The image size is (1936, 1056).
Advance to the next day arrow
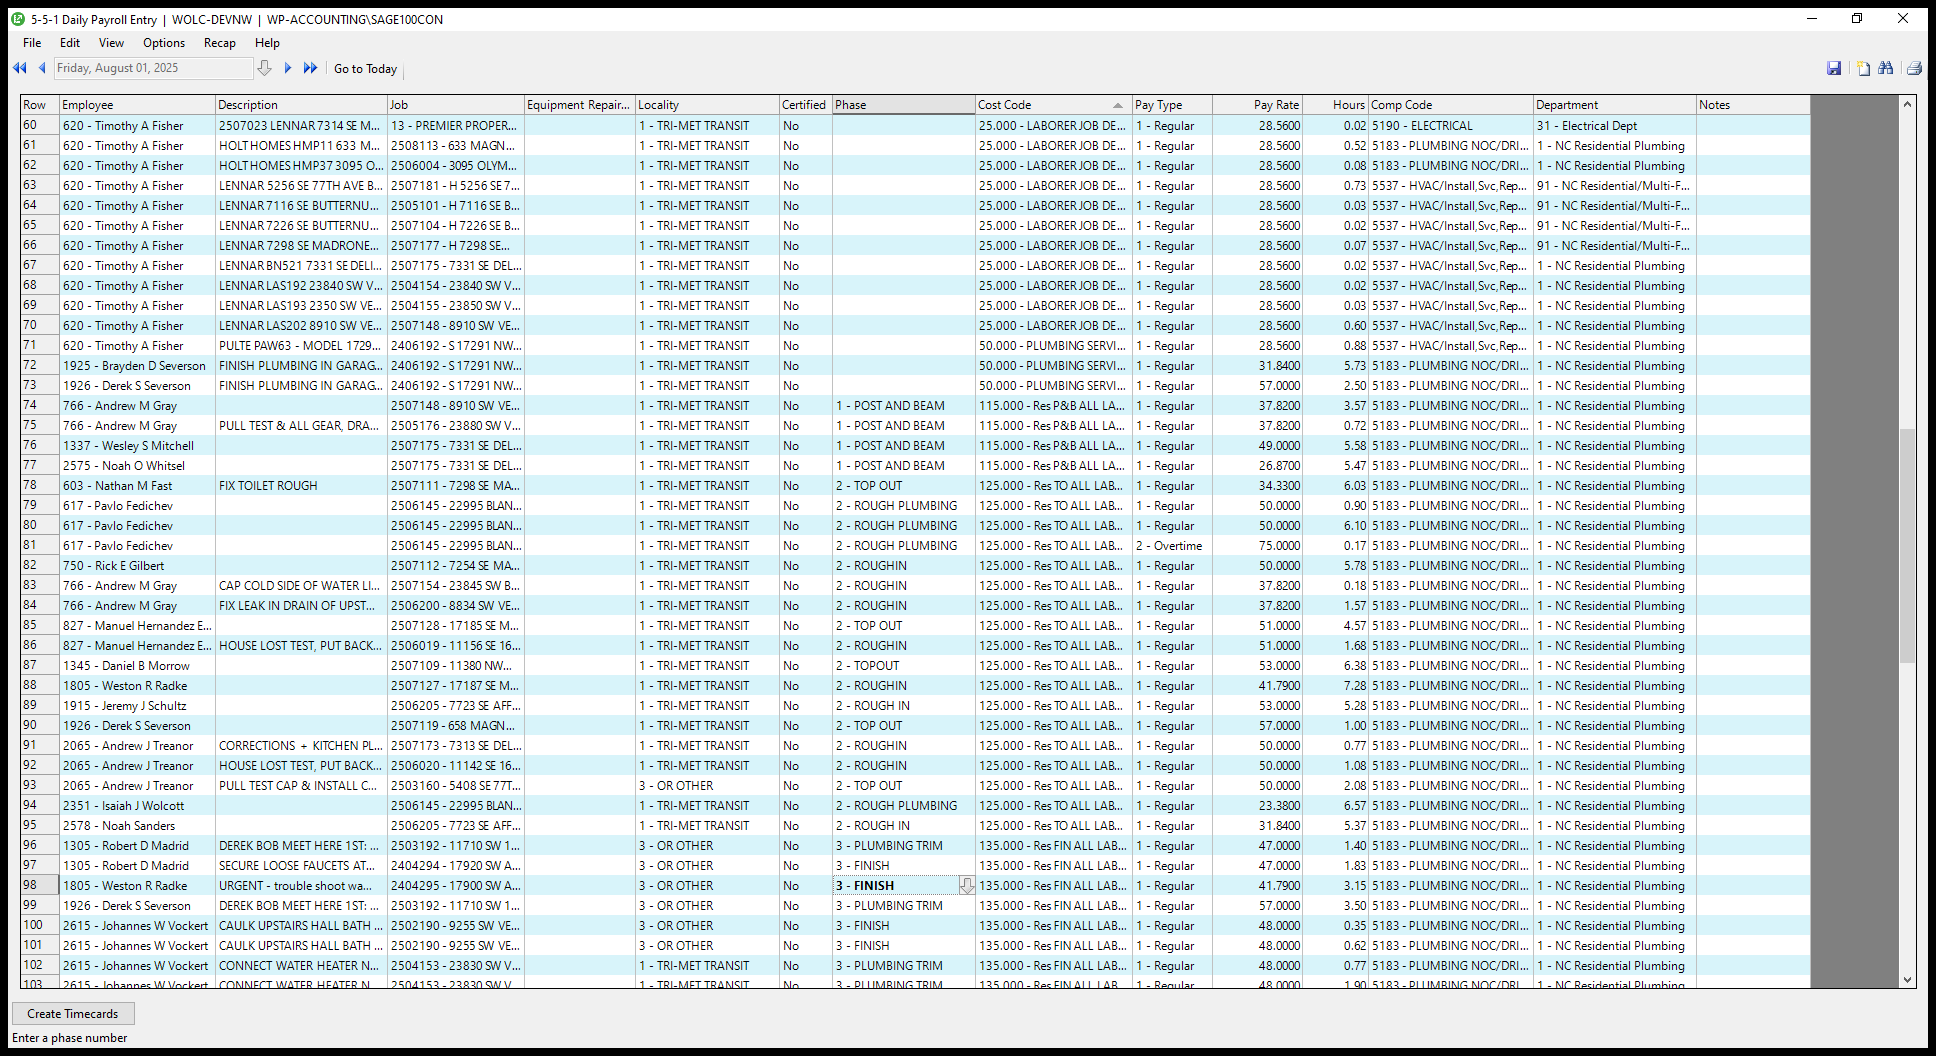[288, 68]
